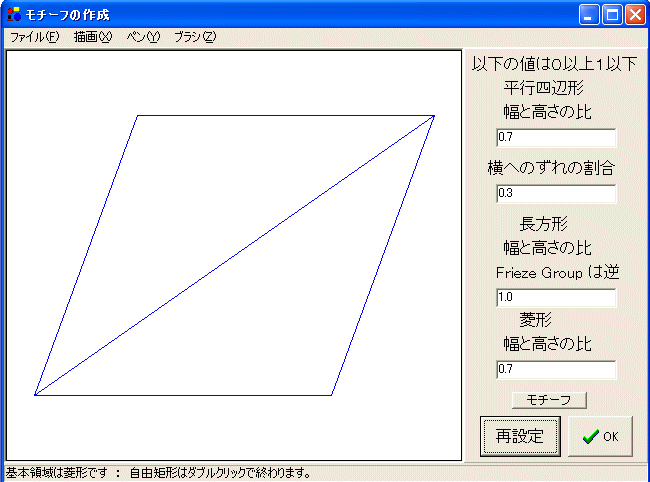Screen dimensions: 650x482
Task: Click the status bar text 基本領域は菱形です
Action: click(x=56, y=473)
